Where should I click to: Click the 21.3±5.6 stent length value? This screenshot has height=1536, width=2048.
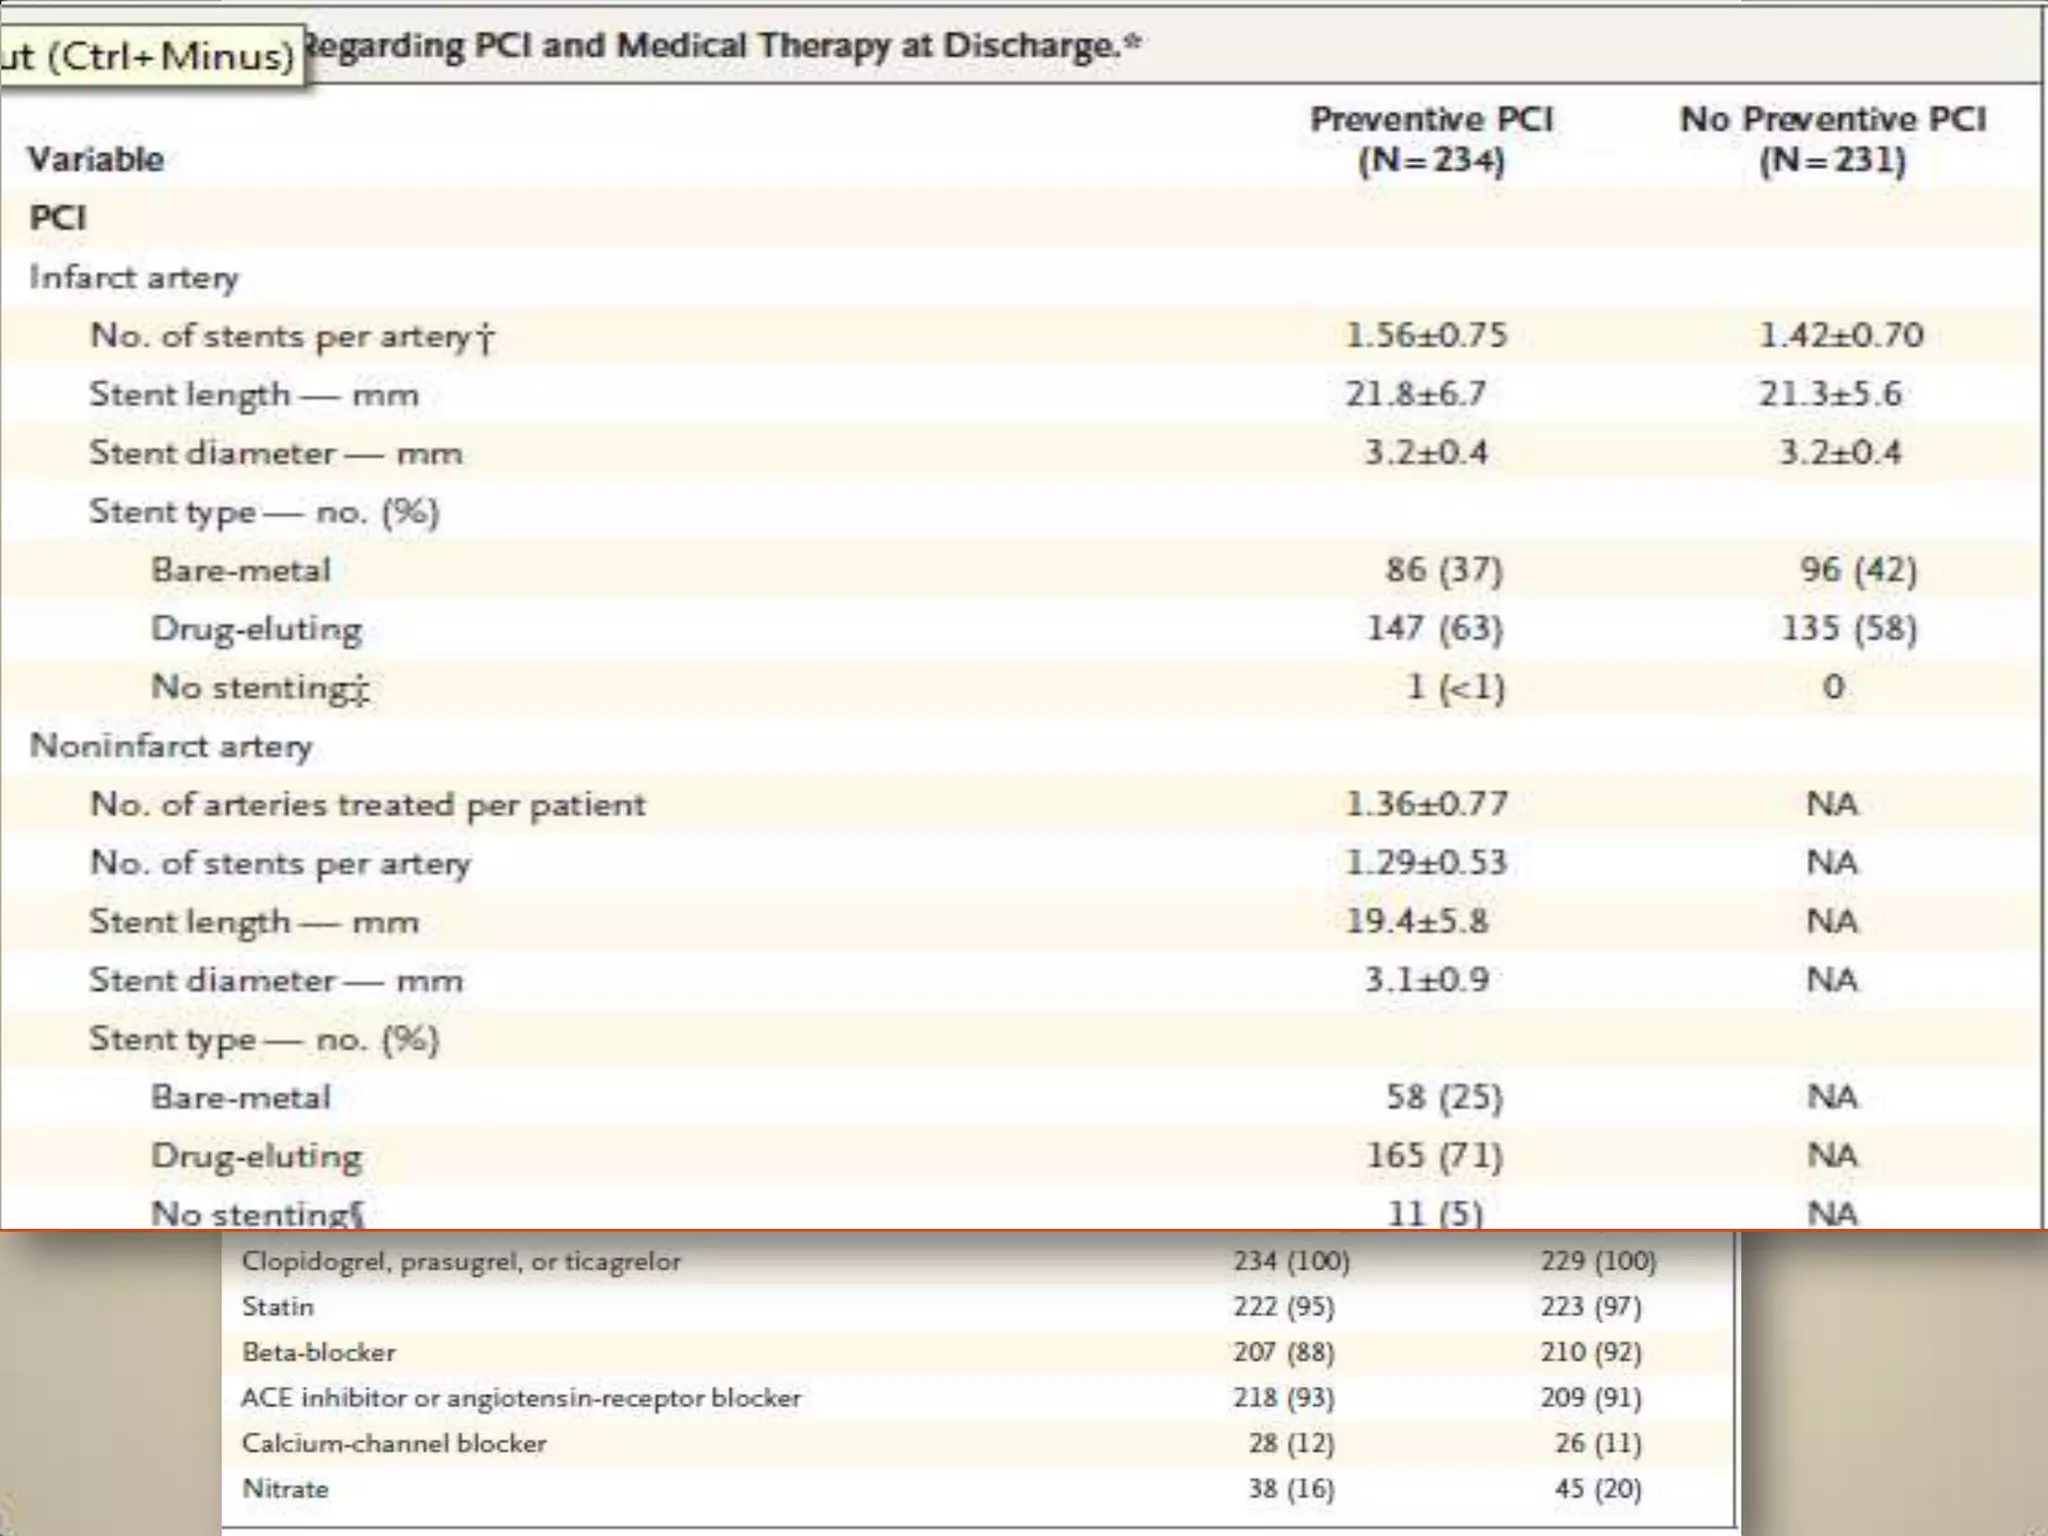pyautogui.click(x=1830, y=394)
